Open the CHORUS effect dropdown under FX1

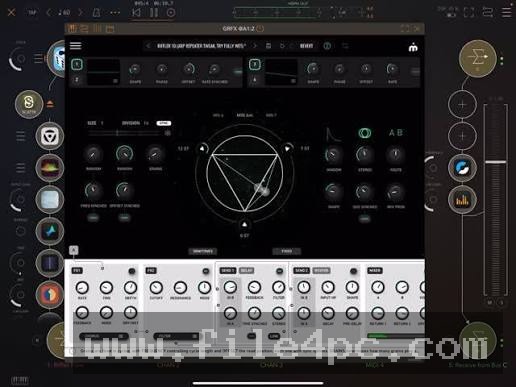click(x=103, y=336)
